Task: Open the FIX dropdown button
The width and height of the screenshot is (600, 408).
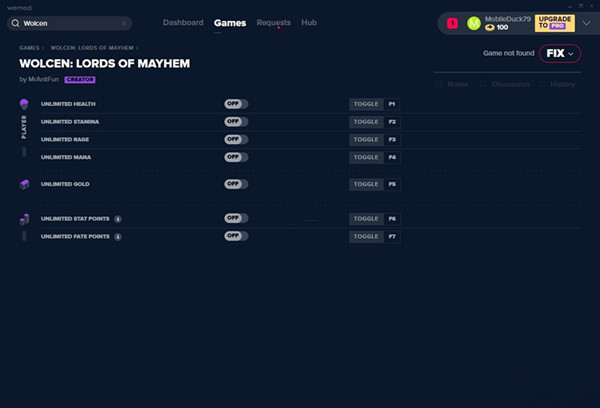Action: click(560, 53)
